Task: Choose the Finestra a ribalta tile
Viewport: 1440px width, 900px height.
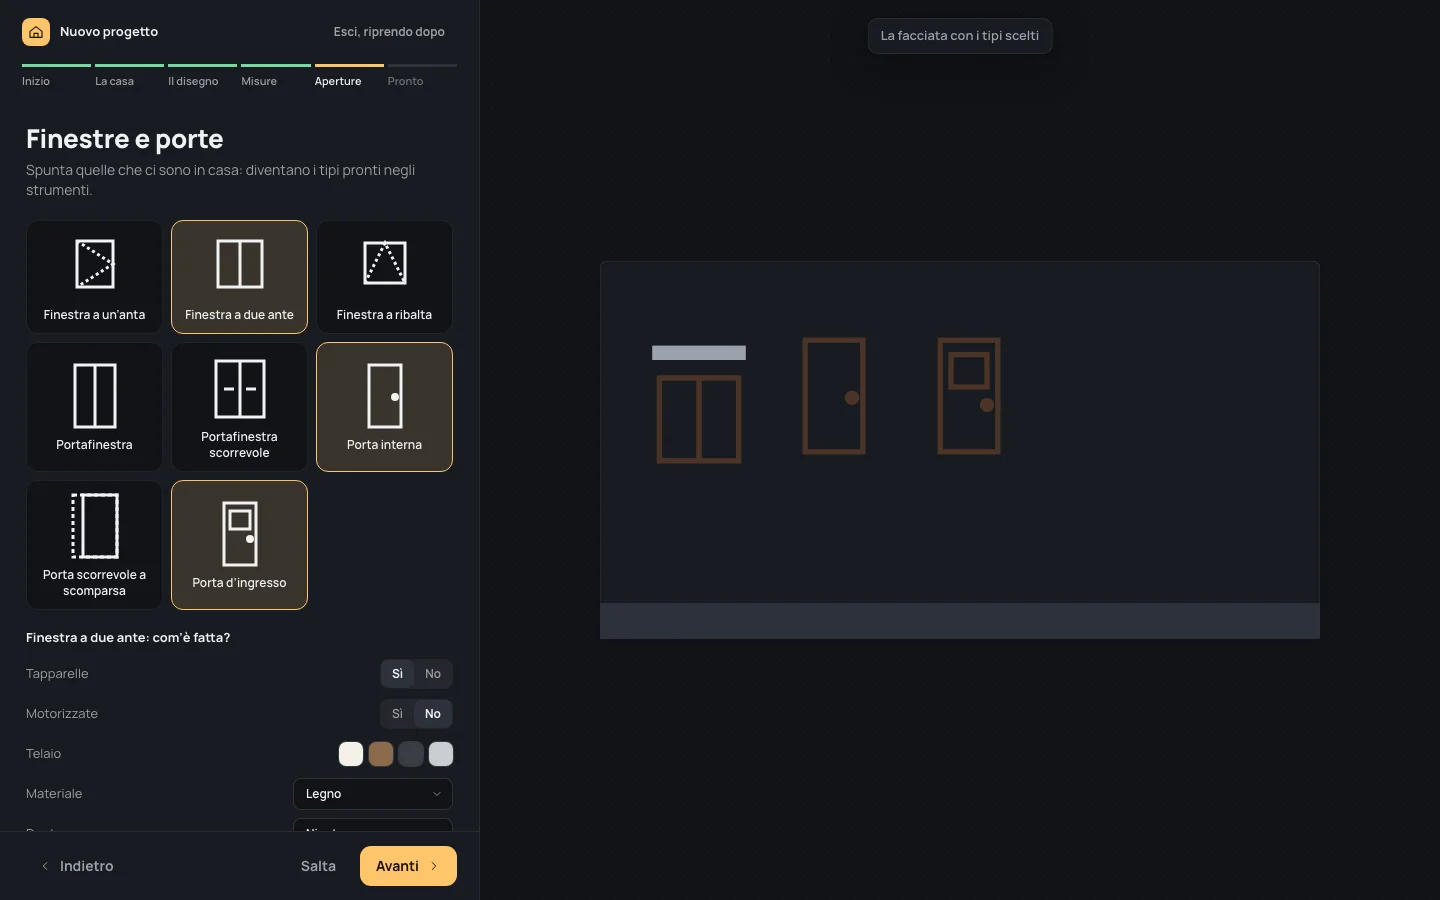Action: click(384, 277)
